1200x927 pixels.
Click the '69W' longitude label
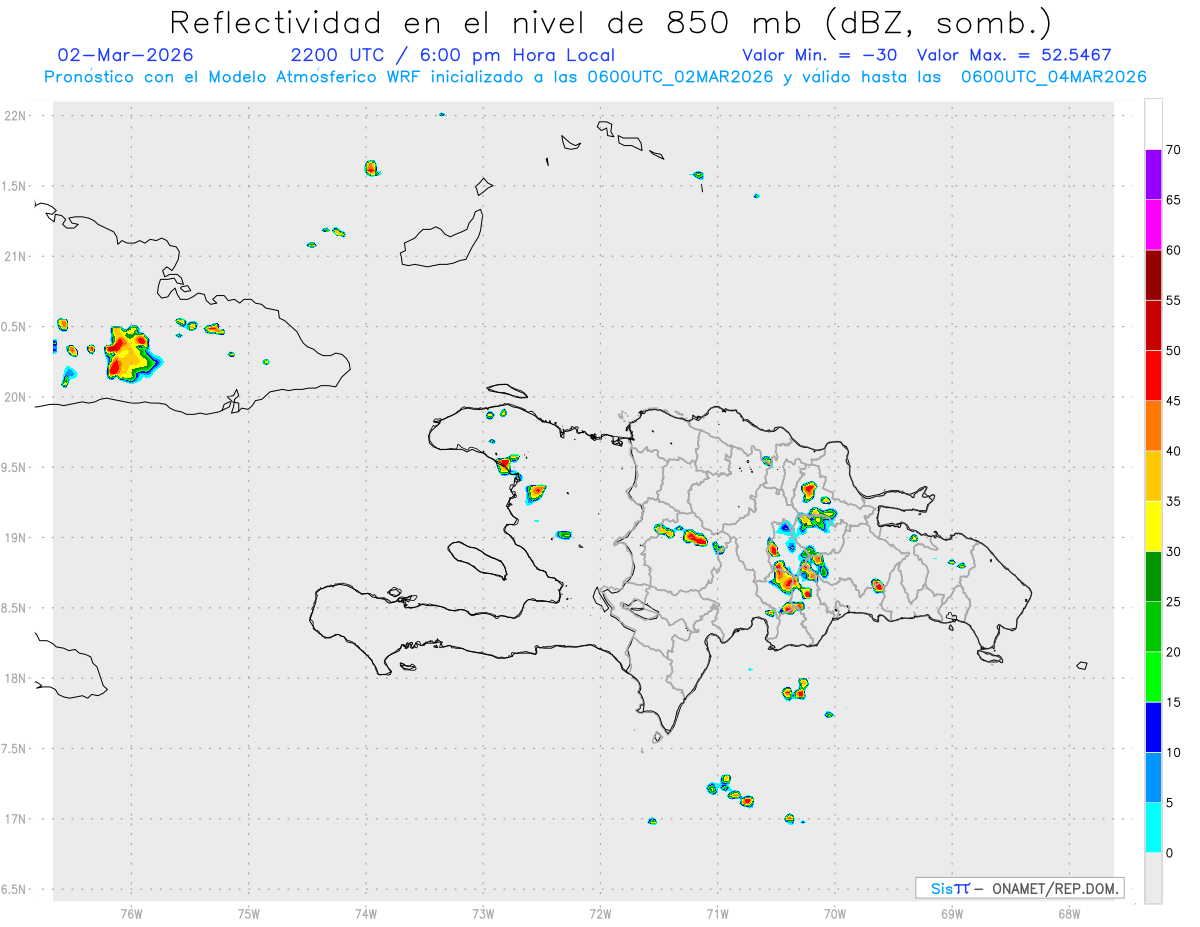coord(952,914)
